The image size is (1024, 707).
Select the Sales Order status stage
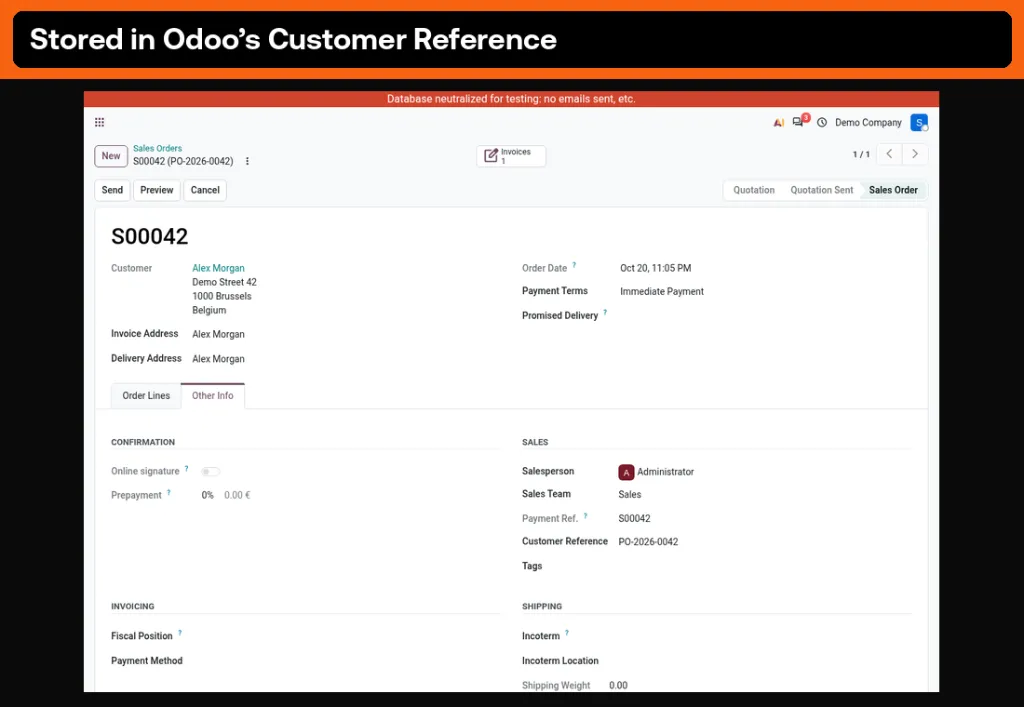(893, 190)
